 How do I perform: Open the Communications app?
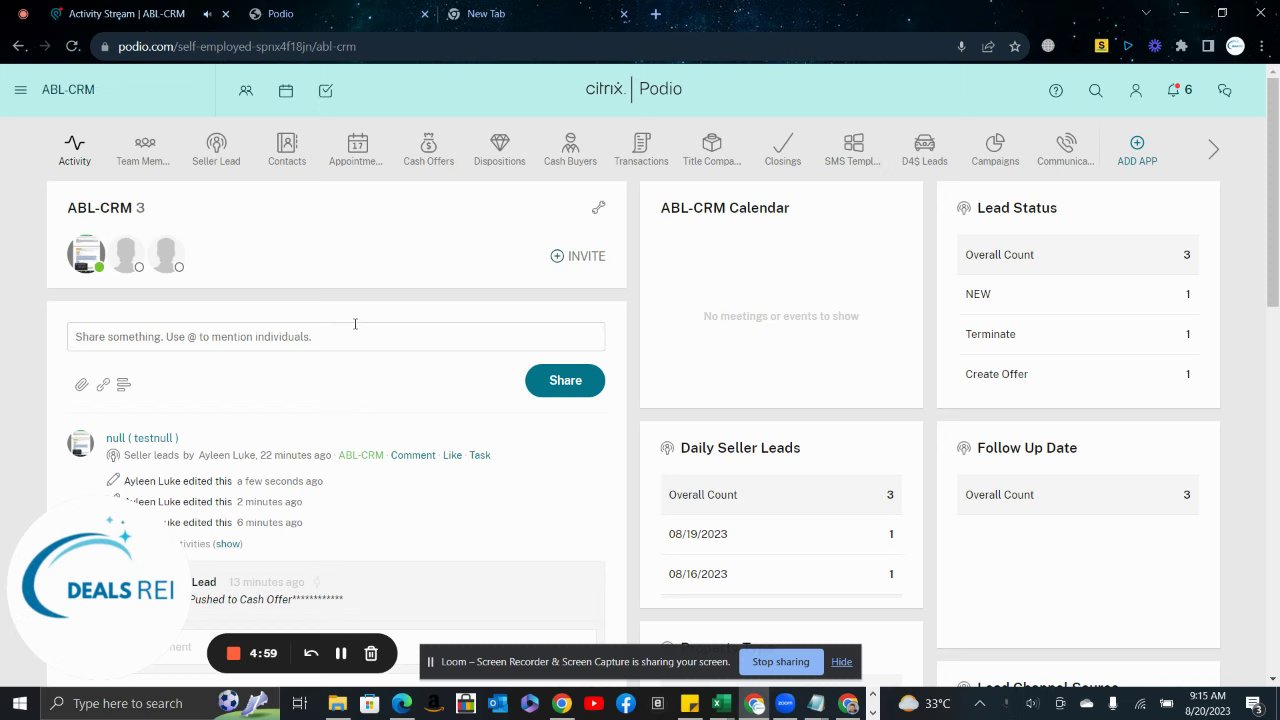pyautogui.click(x=1066, y=149)
